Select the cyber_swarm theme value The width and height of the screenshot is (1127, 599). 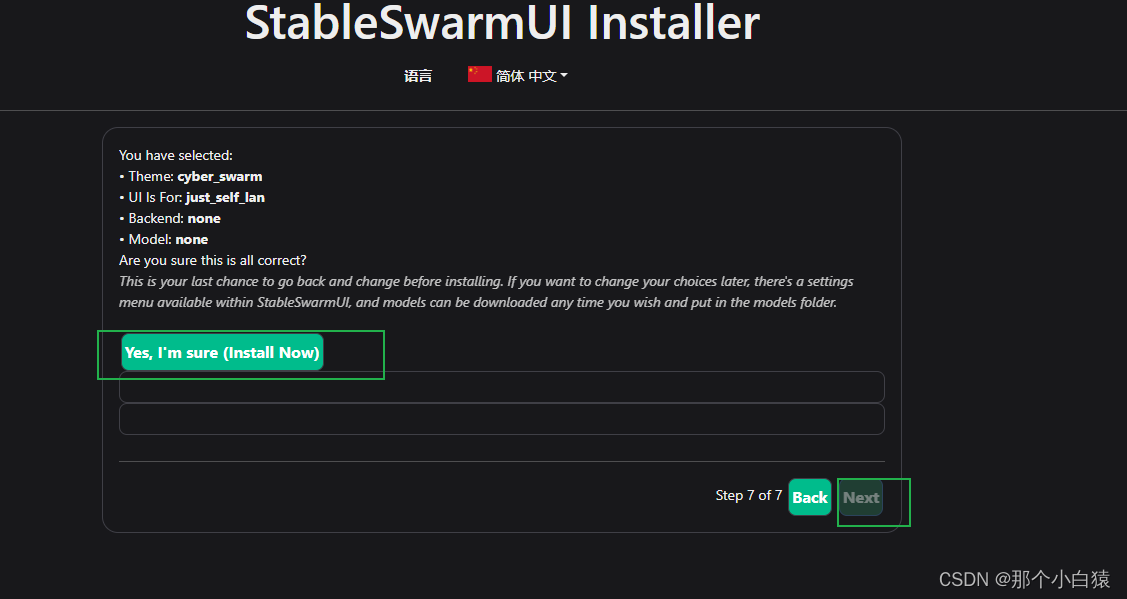(x=220, y=176)
